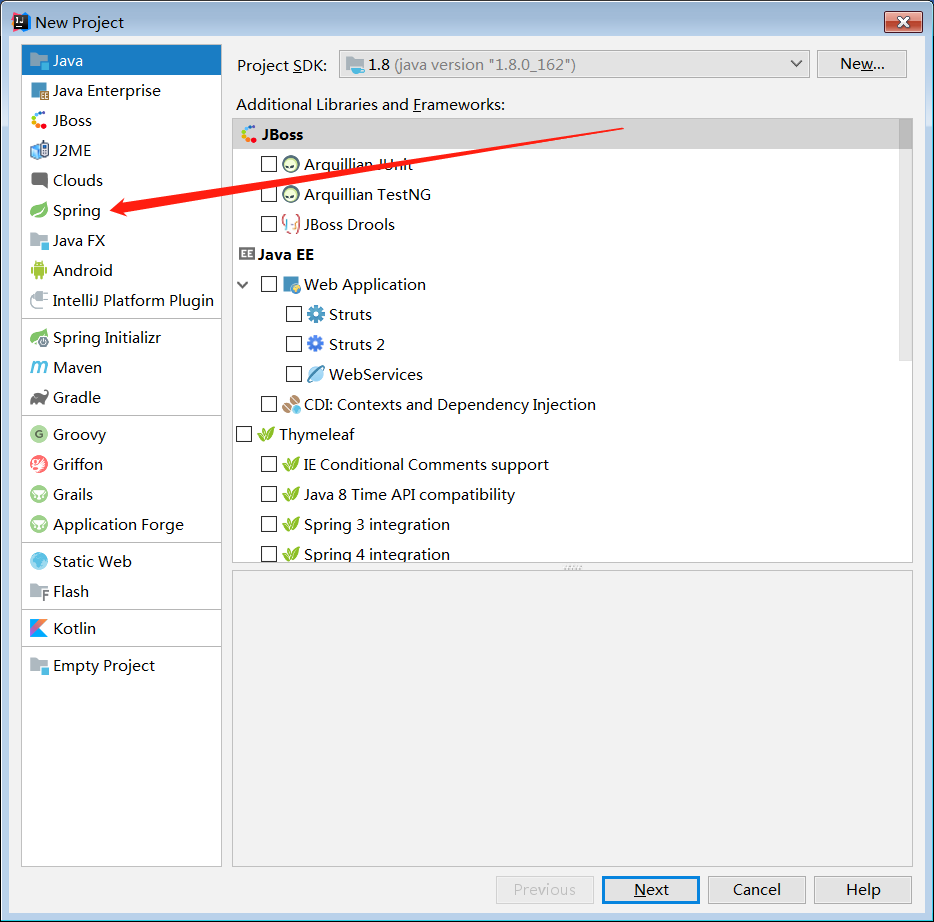934x922 pixels.
Task: Click the Android robot icon
Action: [x=39, y=270]
